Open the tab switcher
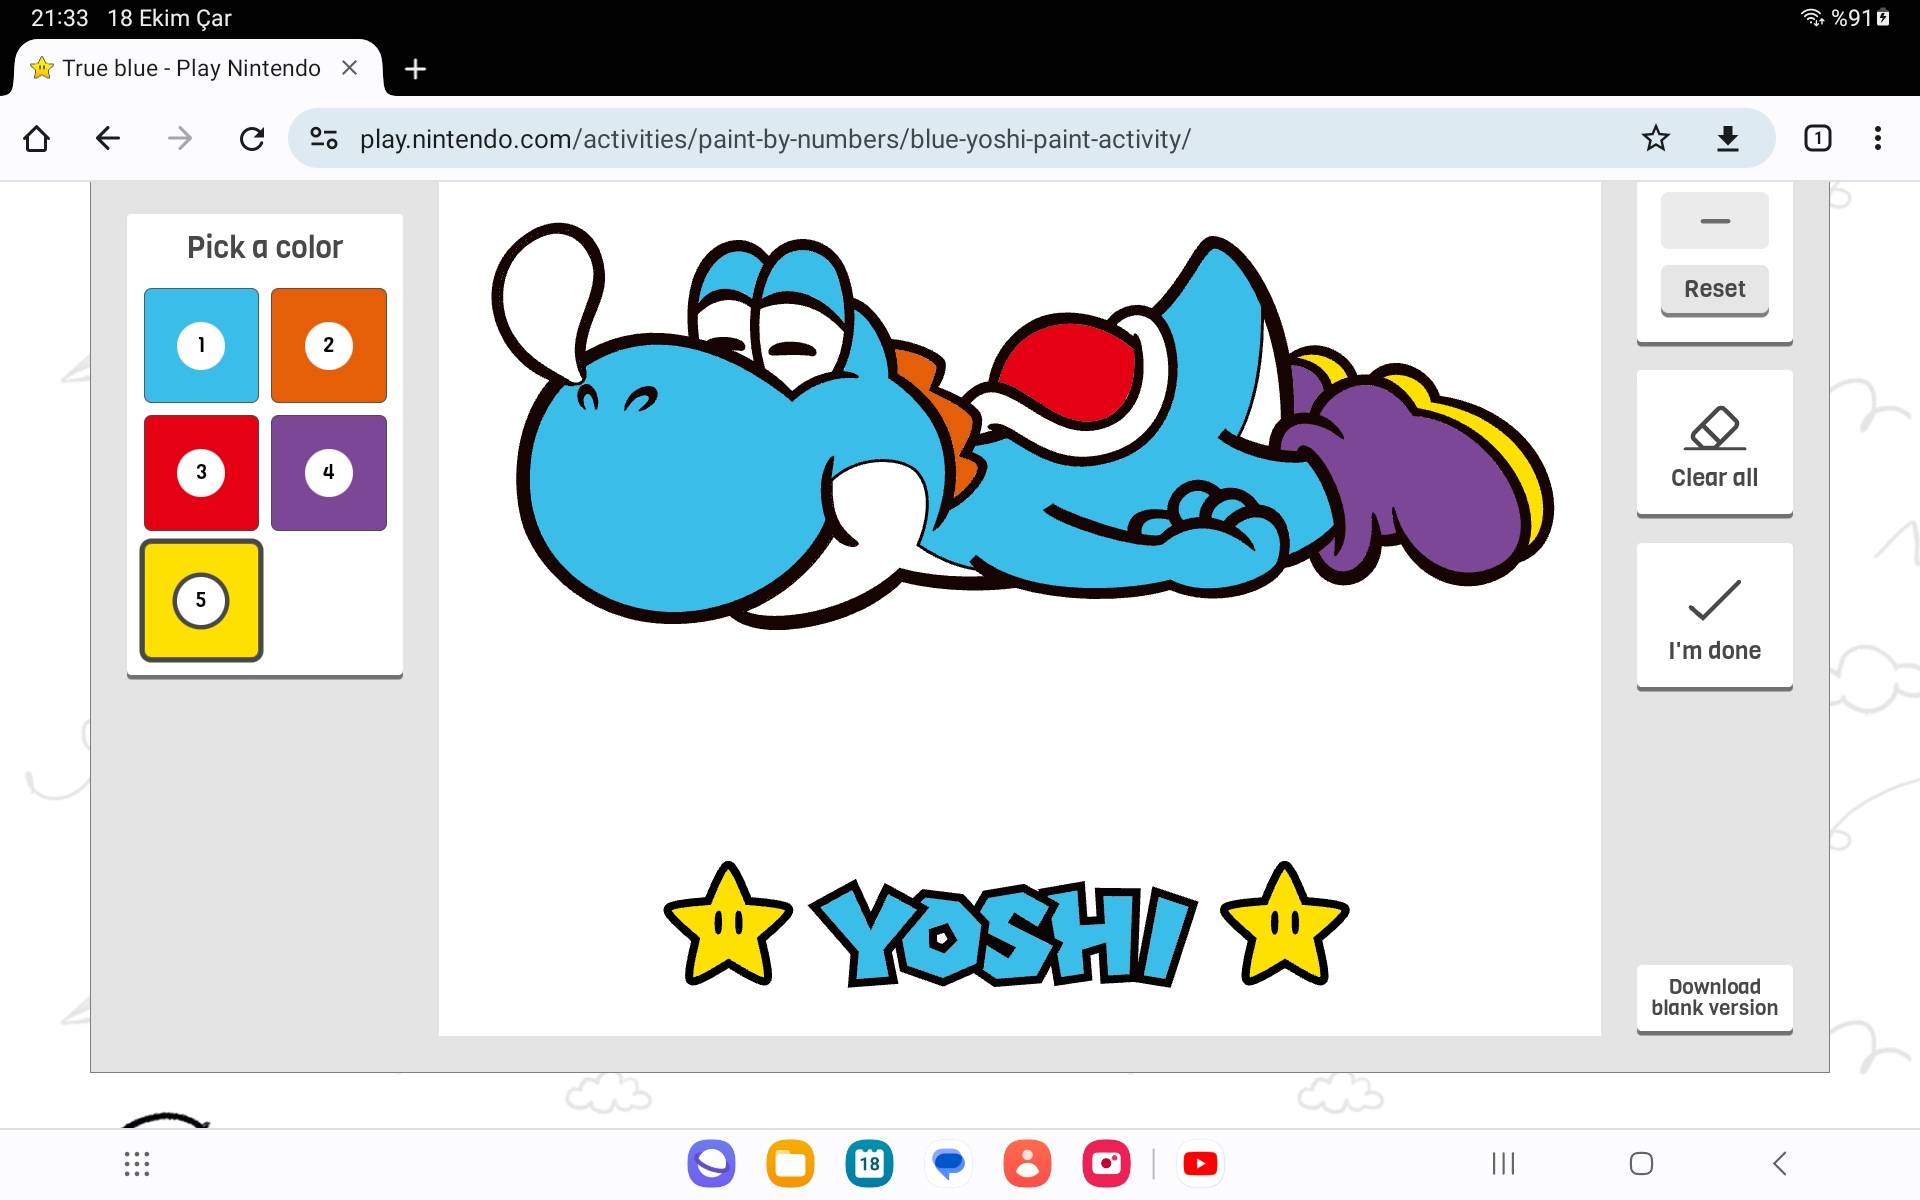 (1818, 138)
